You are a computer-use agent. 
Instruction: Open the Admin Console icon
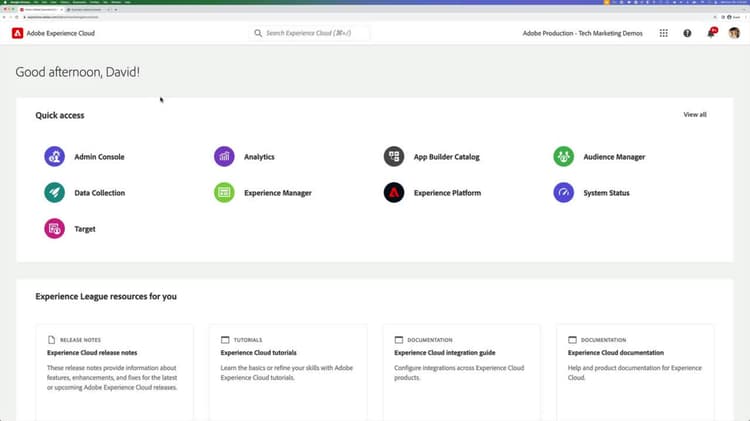pyautogui.click(x=55, y=156)
